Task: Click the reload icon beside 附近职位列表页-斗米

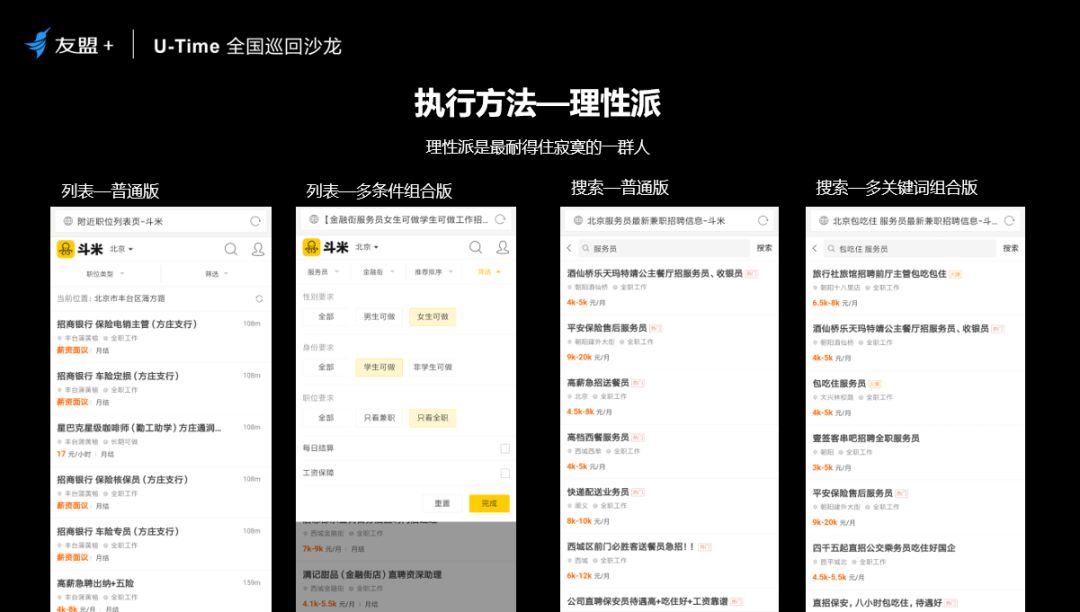Action: pyautogui.click(x=256, y=221)
